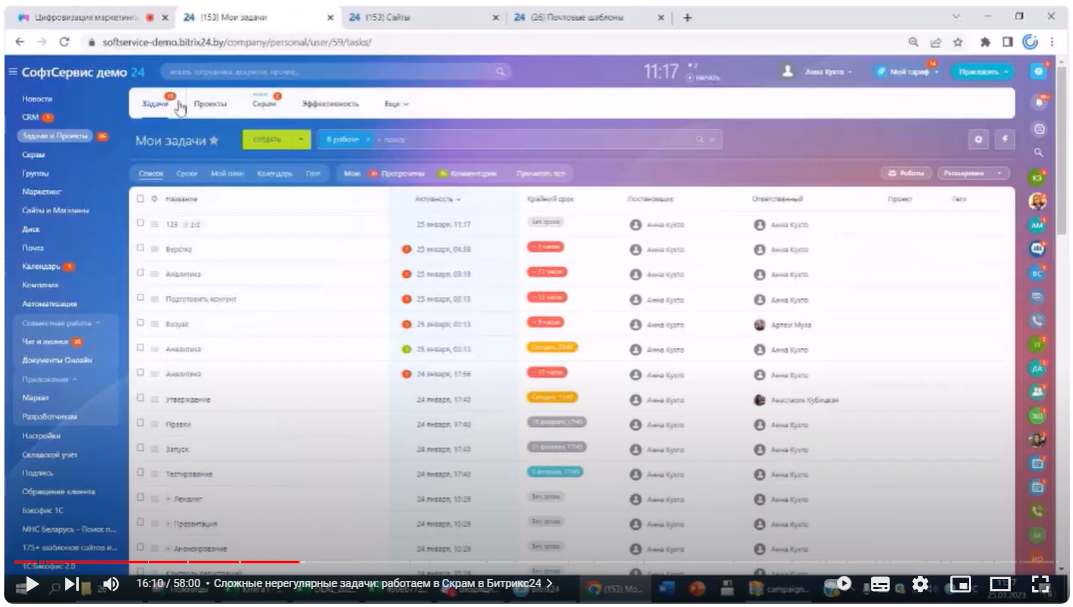This screenshot has height=607, width=1073.
Task: Expand the Еще menu
Action: pyautogui.click(x=396, y=104)
